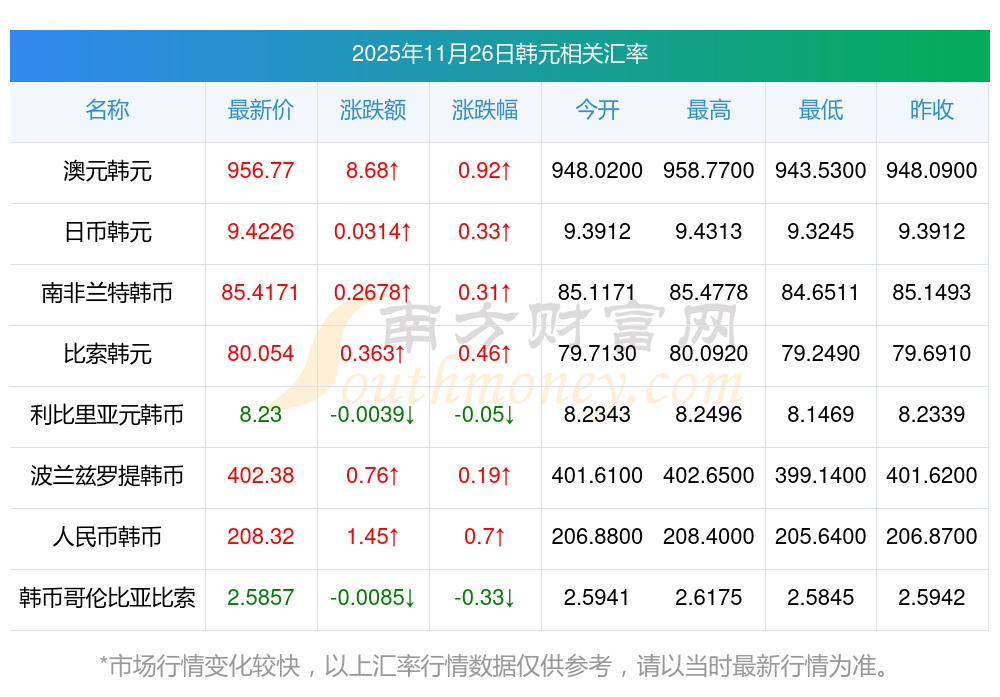The height and width of the screenshot is (697, 1000).
Task: Click the change amount 0.2678↑
Action: click(x=372, y=293)
